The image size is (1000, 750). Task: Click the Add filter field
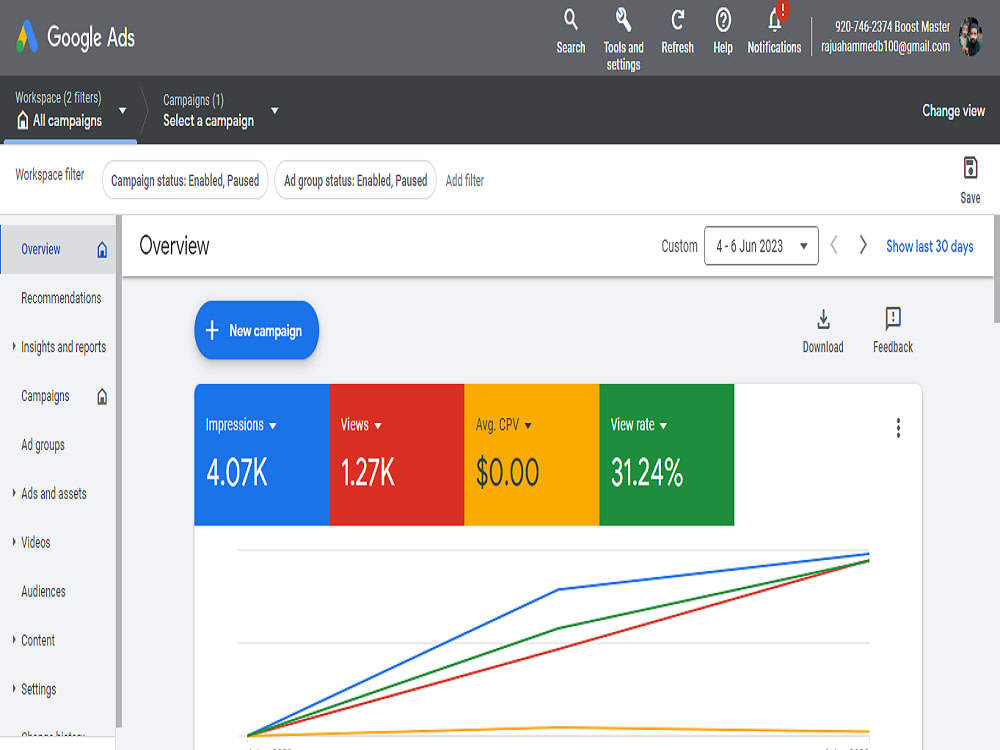coord(465,180)
